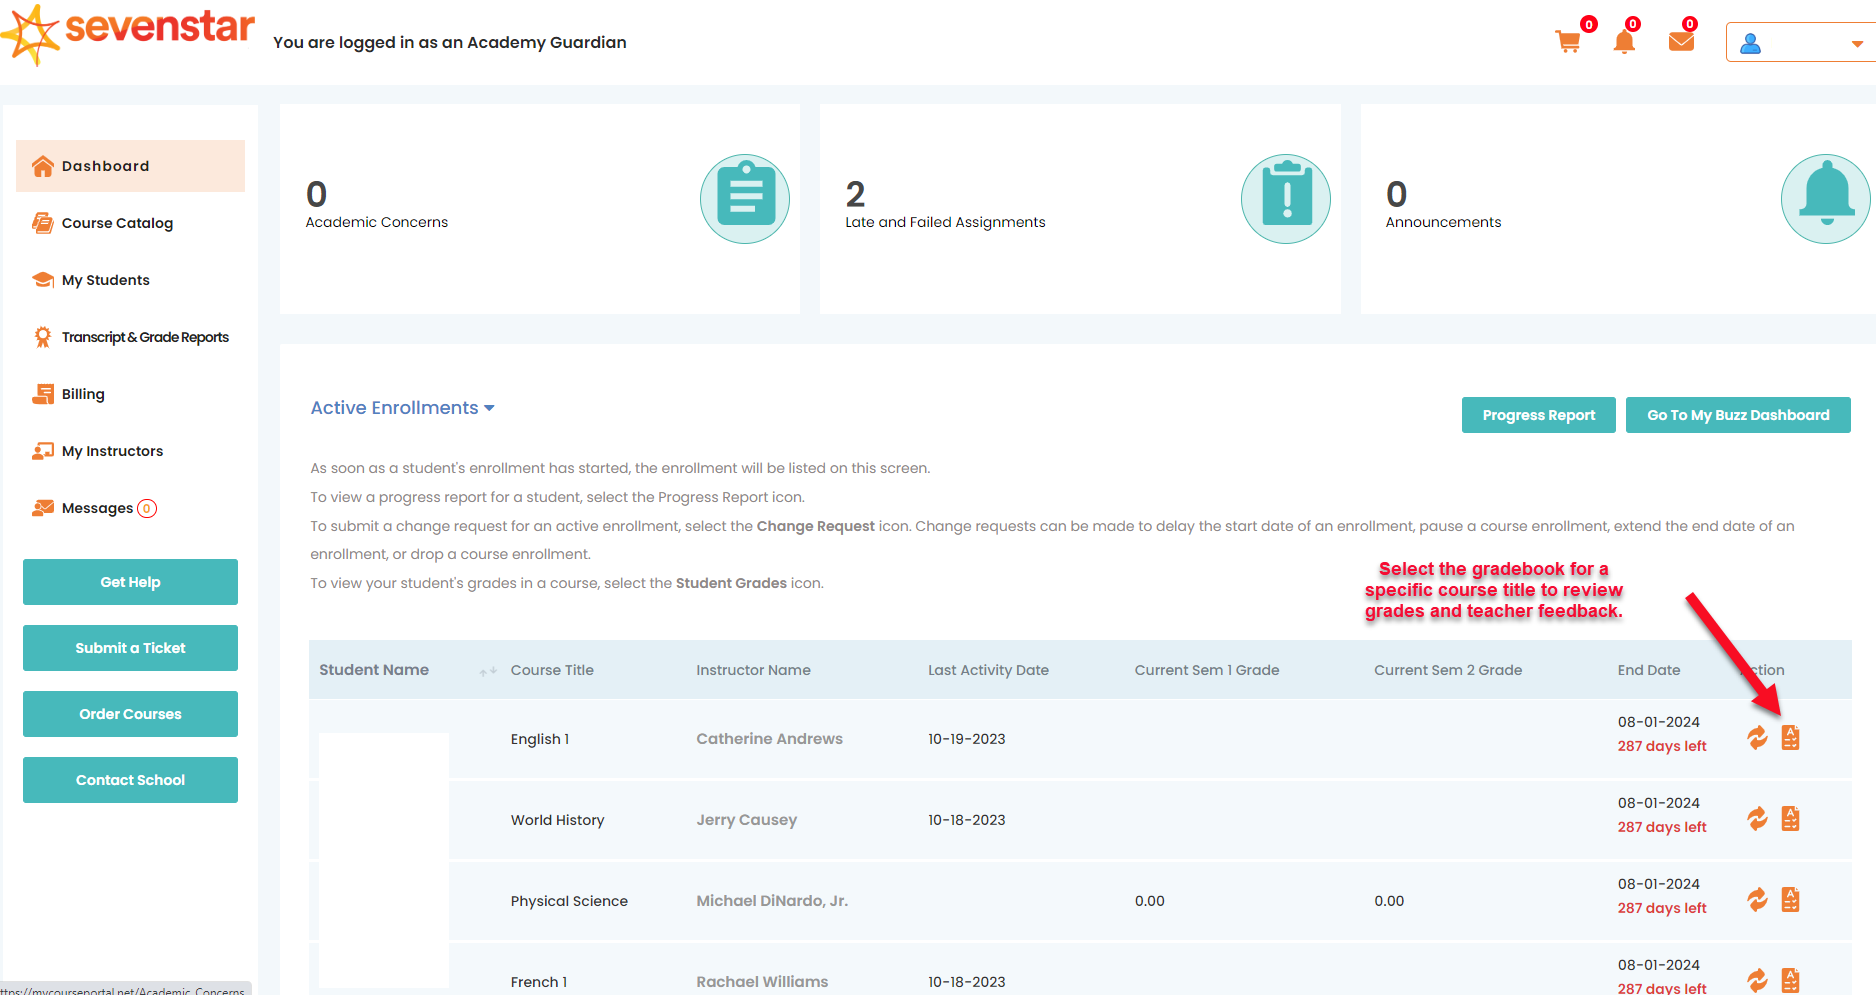Click Change Request icon for Physical Science
The height and width of the screenshot is (995, 1876).
pyautogui.click(x=1757, y=900)
